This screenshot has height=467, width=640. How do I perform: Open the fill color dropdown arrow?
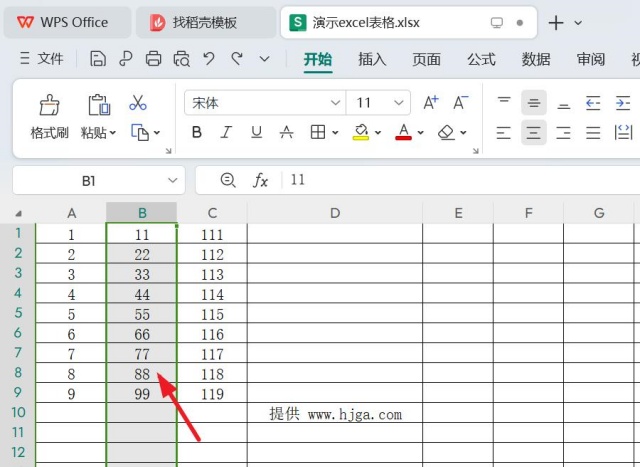tap(378, 133)
